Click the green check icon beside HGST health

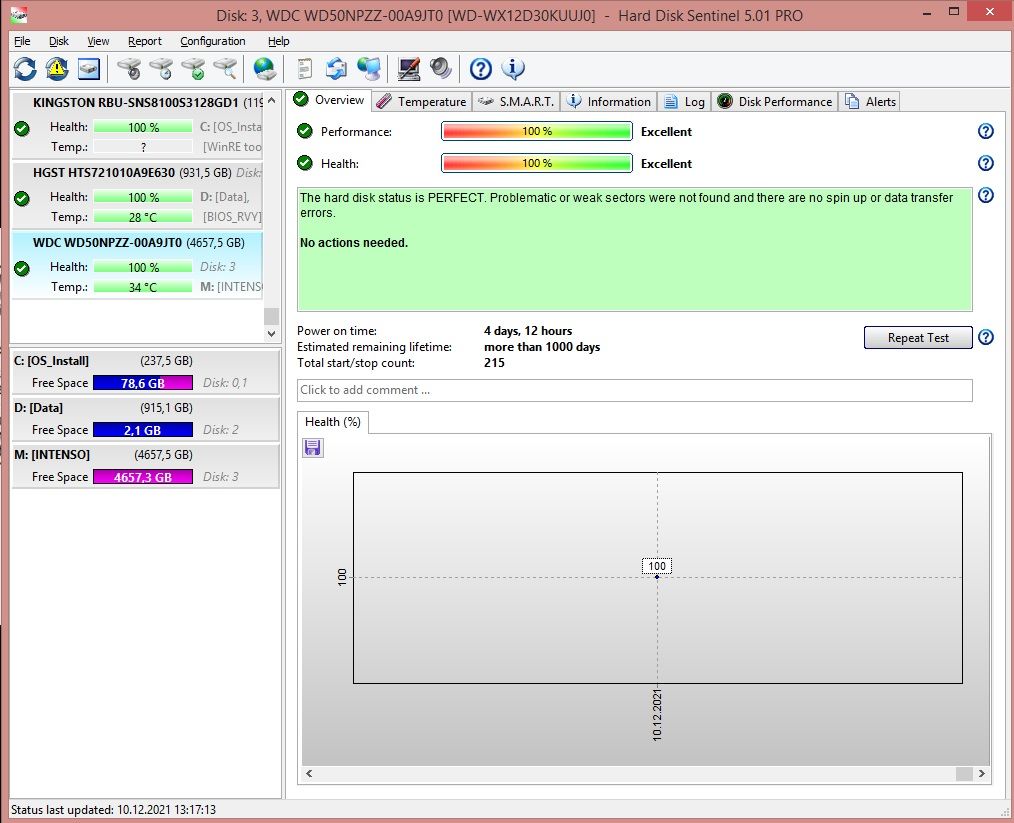click(22, 198)
